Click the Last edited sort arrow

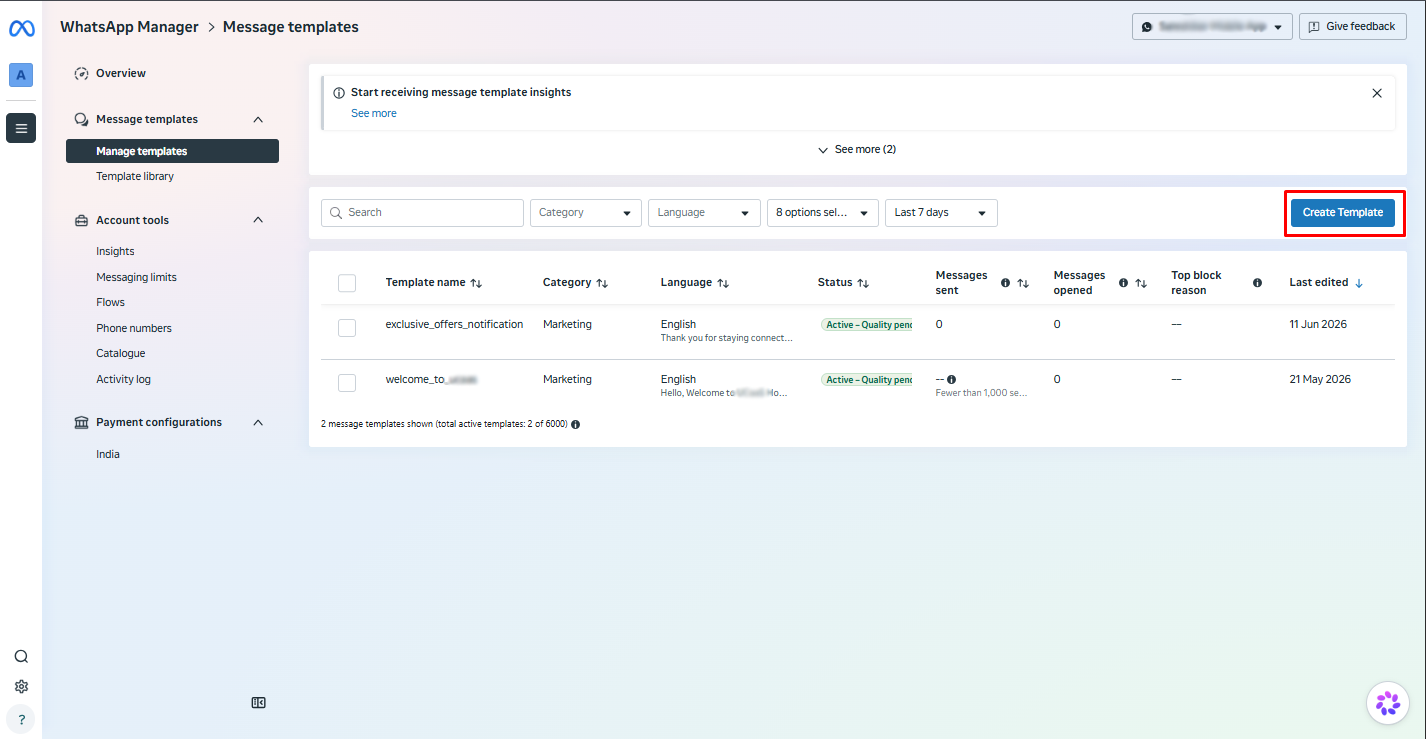[1359, 283]
